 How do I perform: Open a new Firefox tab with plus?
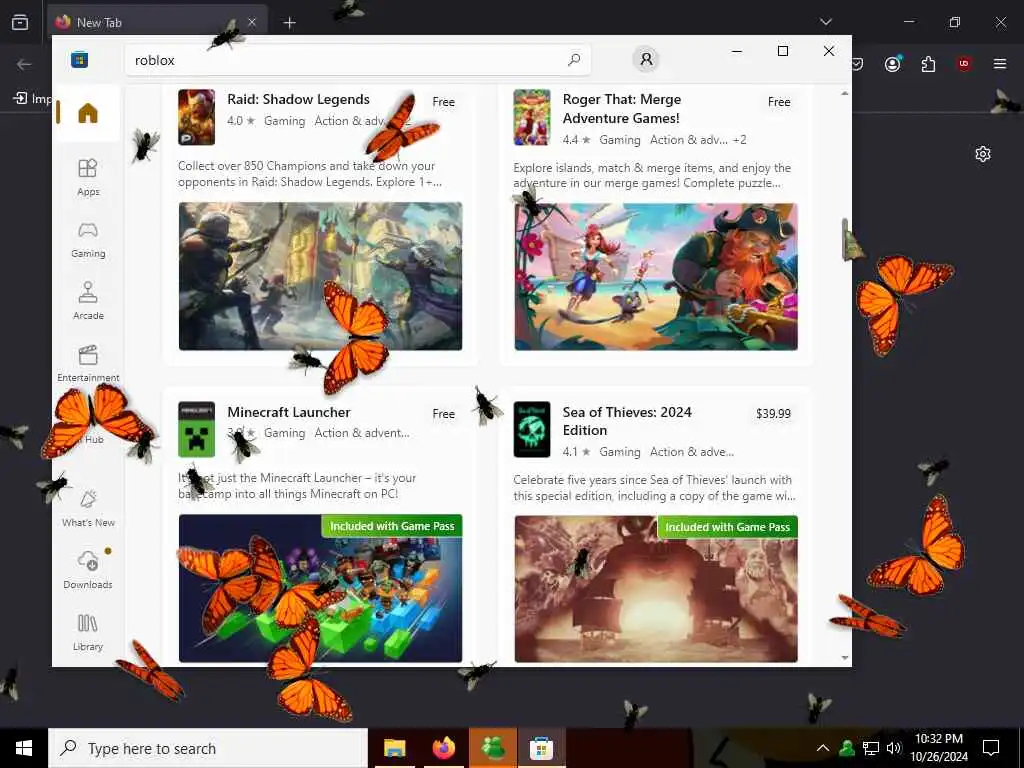tap(289, 23)
